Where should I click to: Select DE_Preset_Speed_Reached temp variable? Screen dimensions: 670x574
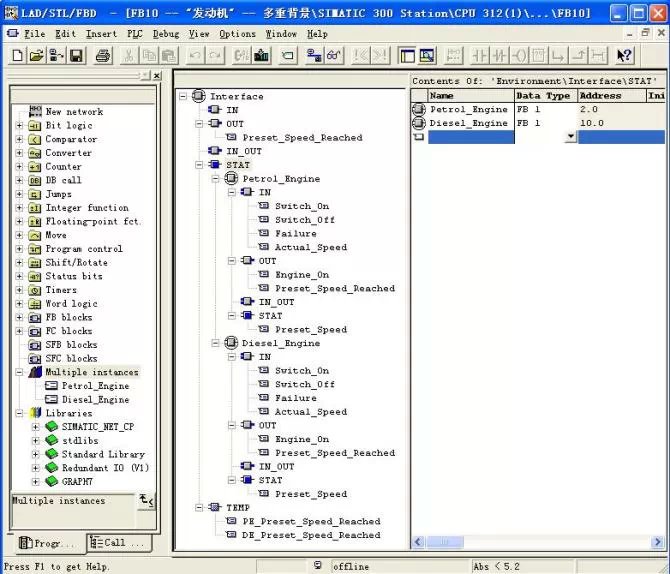pos(311,535)
